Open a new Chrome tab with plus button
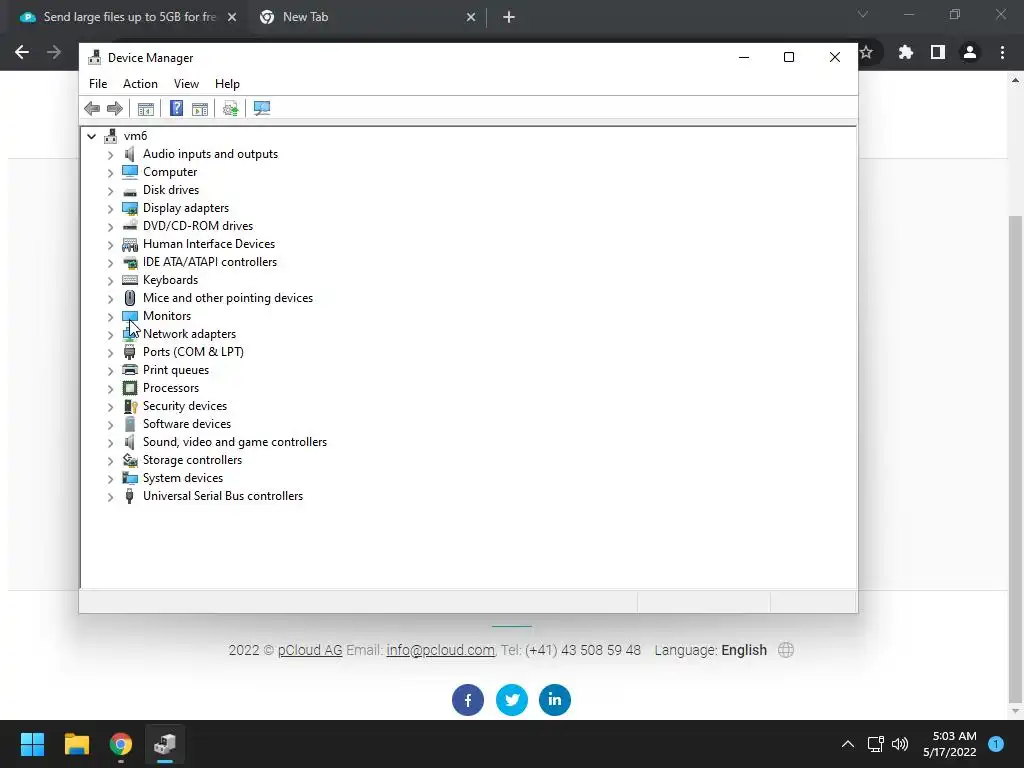This screenshot has width=1024, height=768. pos(509,17)
